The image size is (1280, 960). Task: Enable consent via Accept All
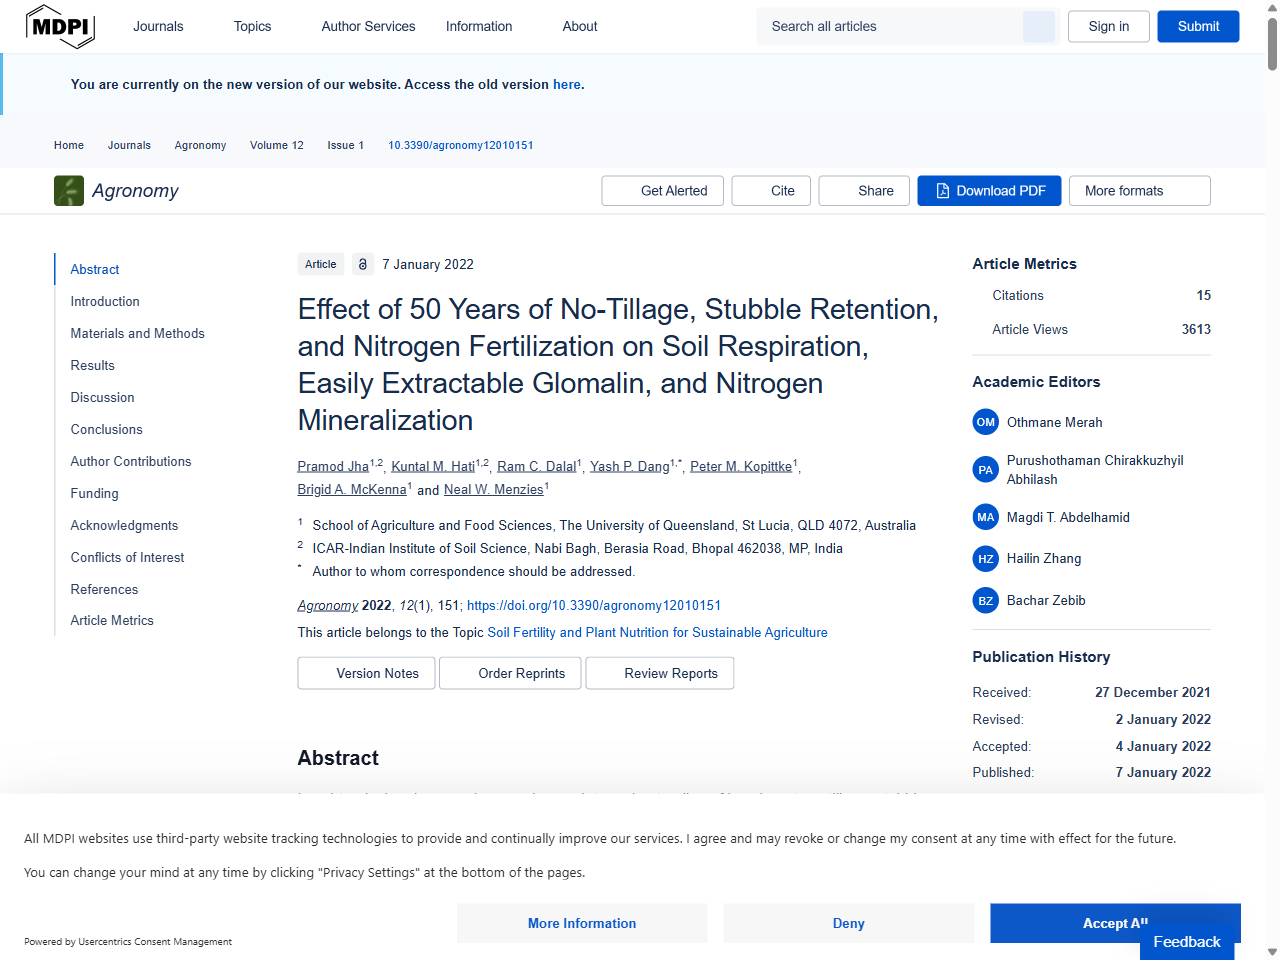[x=1114, y=923]
